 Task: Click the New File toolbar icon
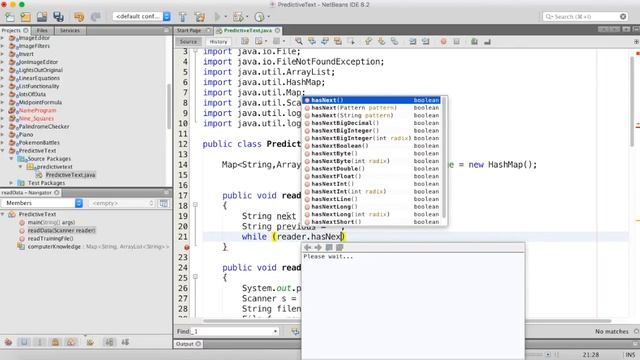tap(10, 17)
